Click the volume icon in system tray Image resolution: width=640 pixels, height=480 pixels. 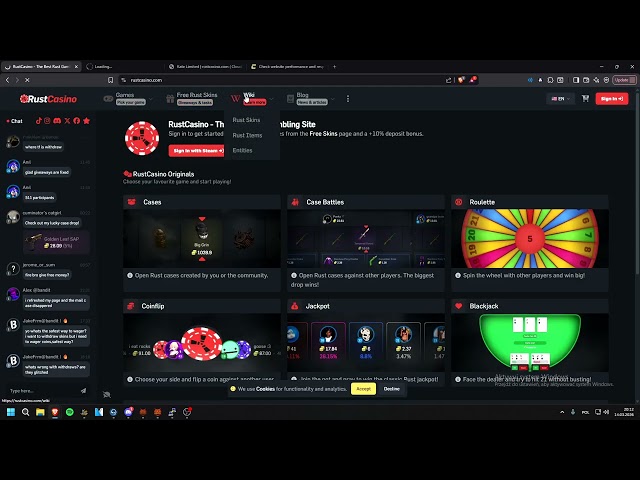pyautogui.click(x=607, y=412)
